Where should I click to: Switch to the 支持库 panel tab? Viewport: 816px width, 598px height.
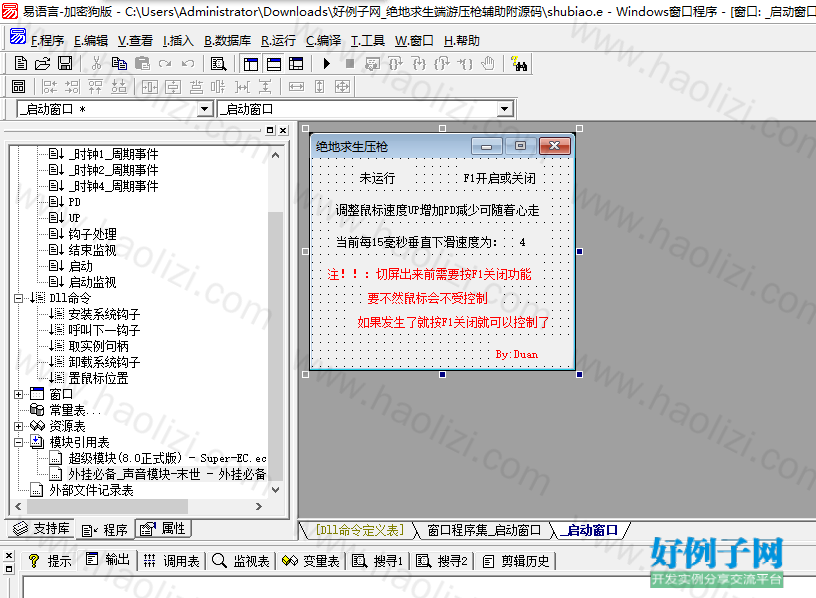click(x=41, y=529)
